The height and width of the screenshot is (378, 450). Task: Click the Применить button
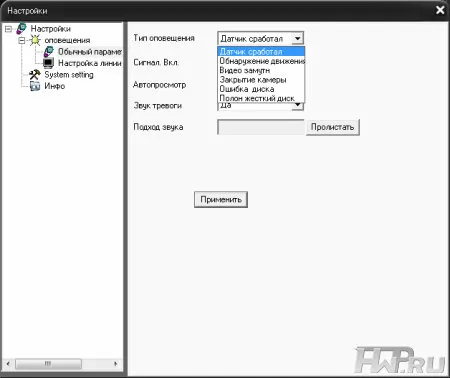tap(221, 199)
